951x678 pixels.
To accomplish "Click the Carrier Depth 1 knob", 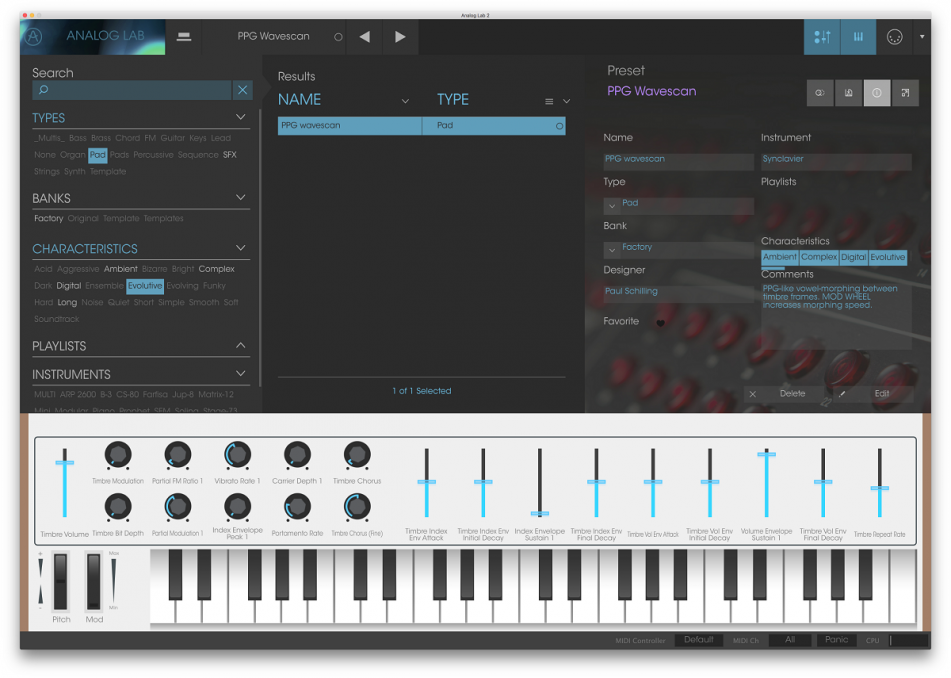I will 297,455.
